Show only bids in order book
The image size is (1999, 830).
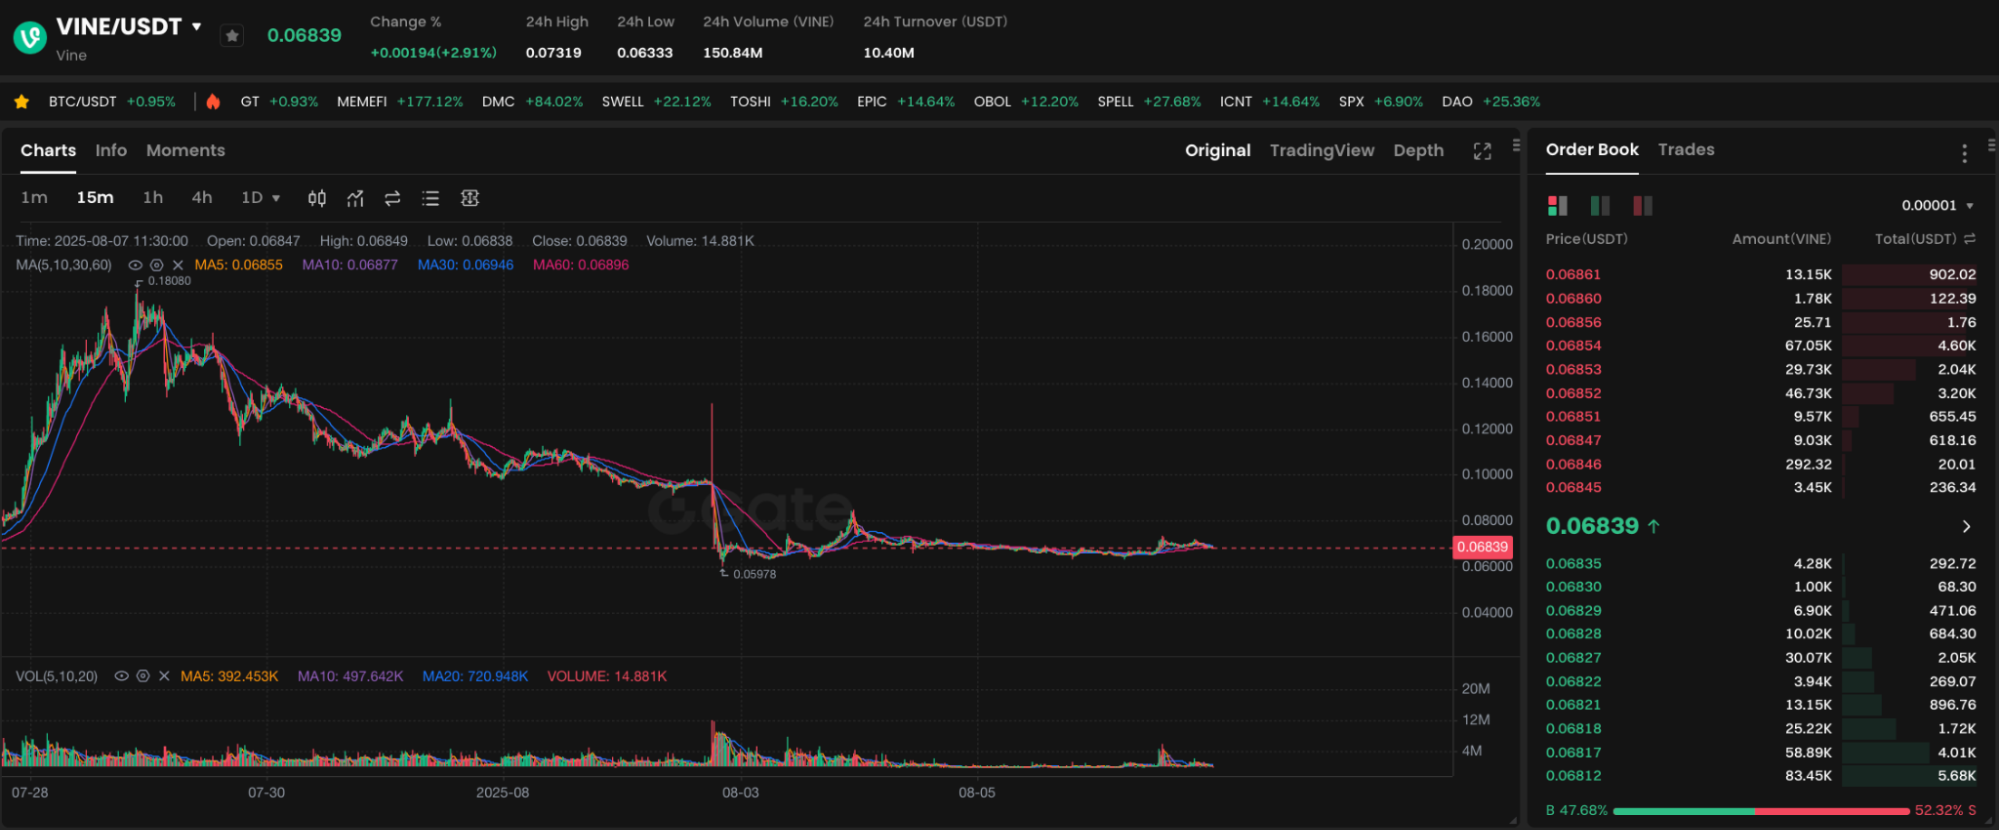(1600, 206)
